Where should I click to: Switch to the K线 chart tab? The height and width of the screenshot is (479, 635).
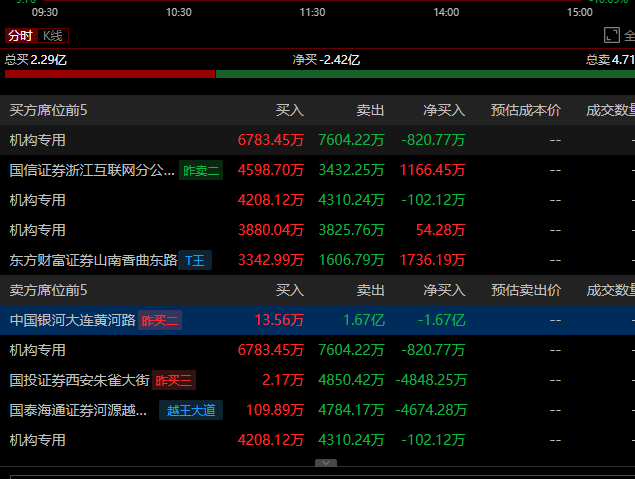click(53, 36)
